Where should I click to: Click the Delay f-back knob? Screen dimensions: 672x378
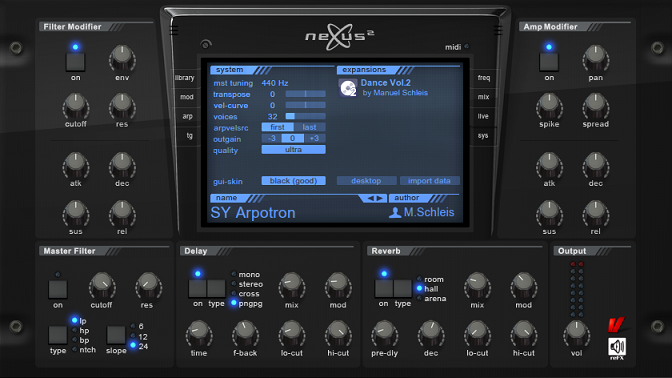245,334
